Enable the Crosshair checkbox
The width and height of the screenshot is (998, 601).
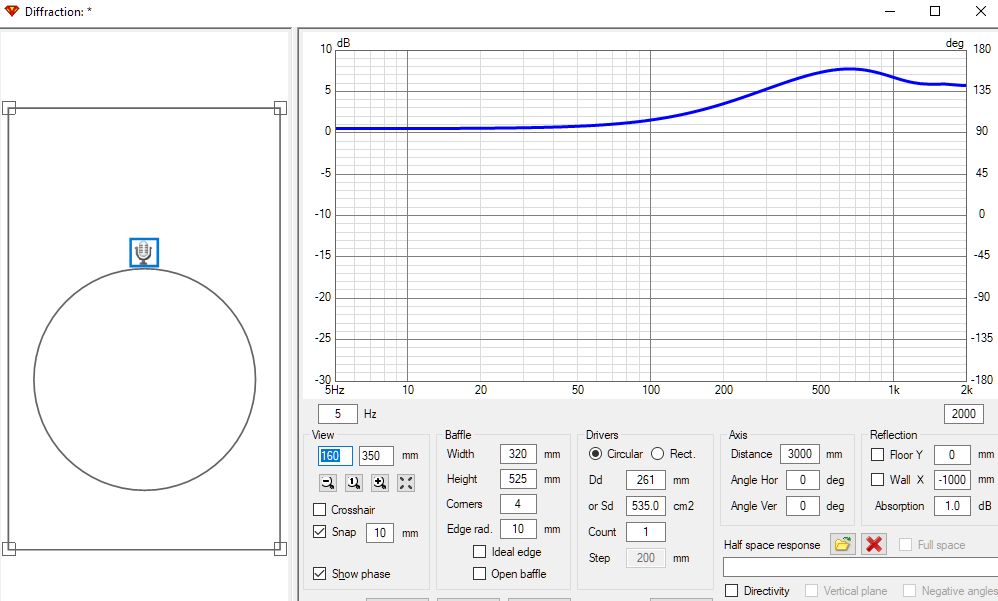[320, 510]
